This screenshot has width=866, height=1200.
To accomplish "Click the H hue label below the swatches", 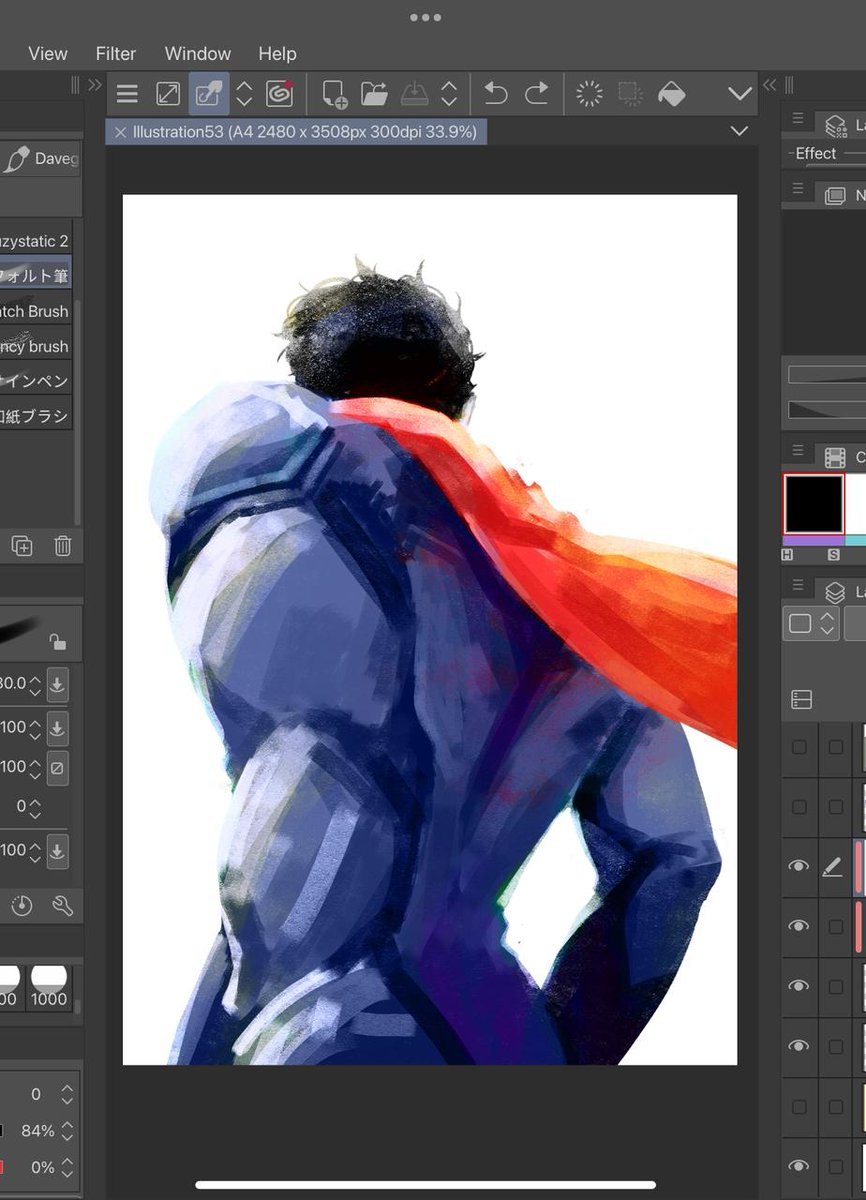I will pos(789,554).
